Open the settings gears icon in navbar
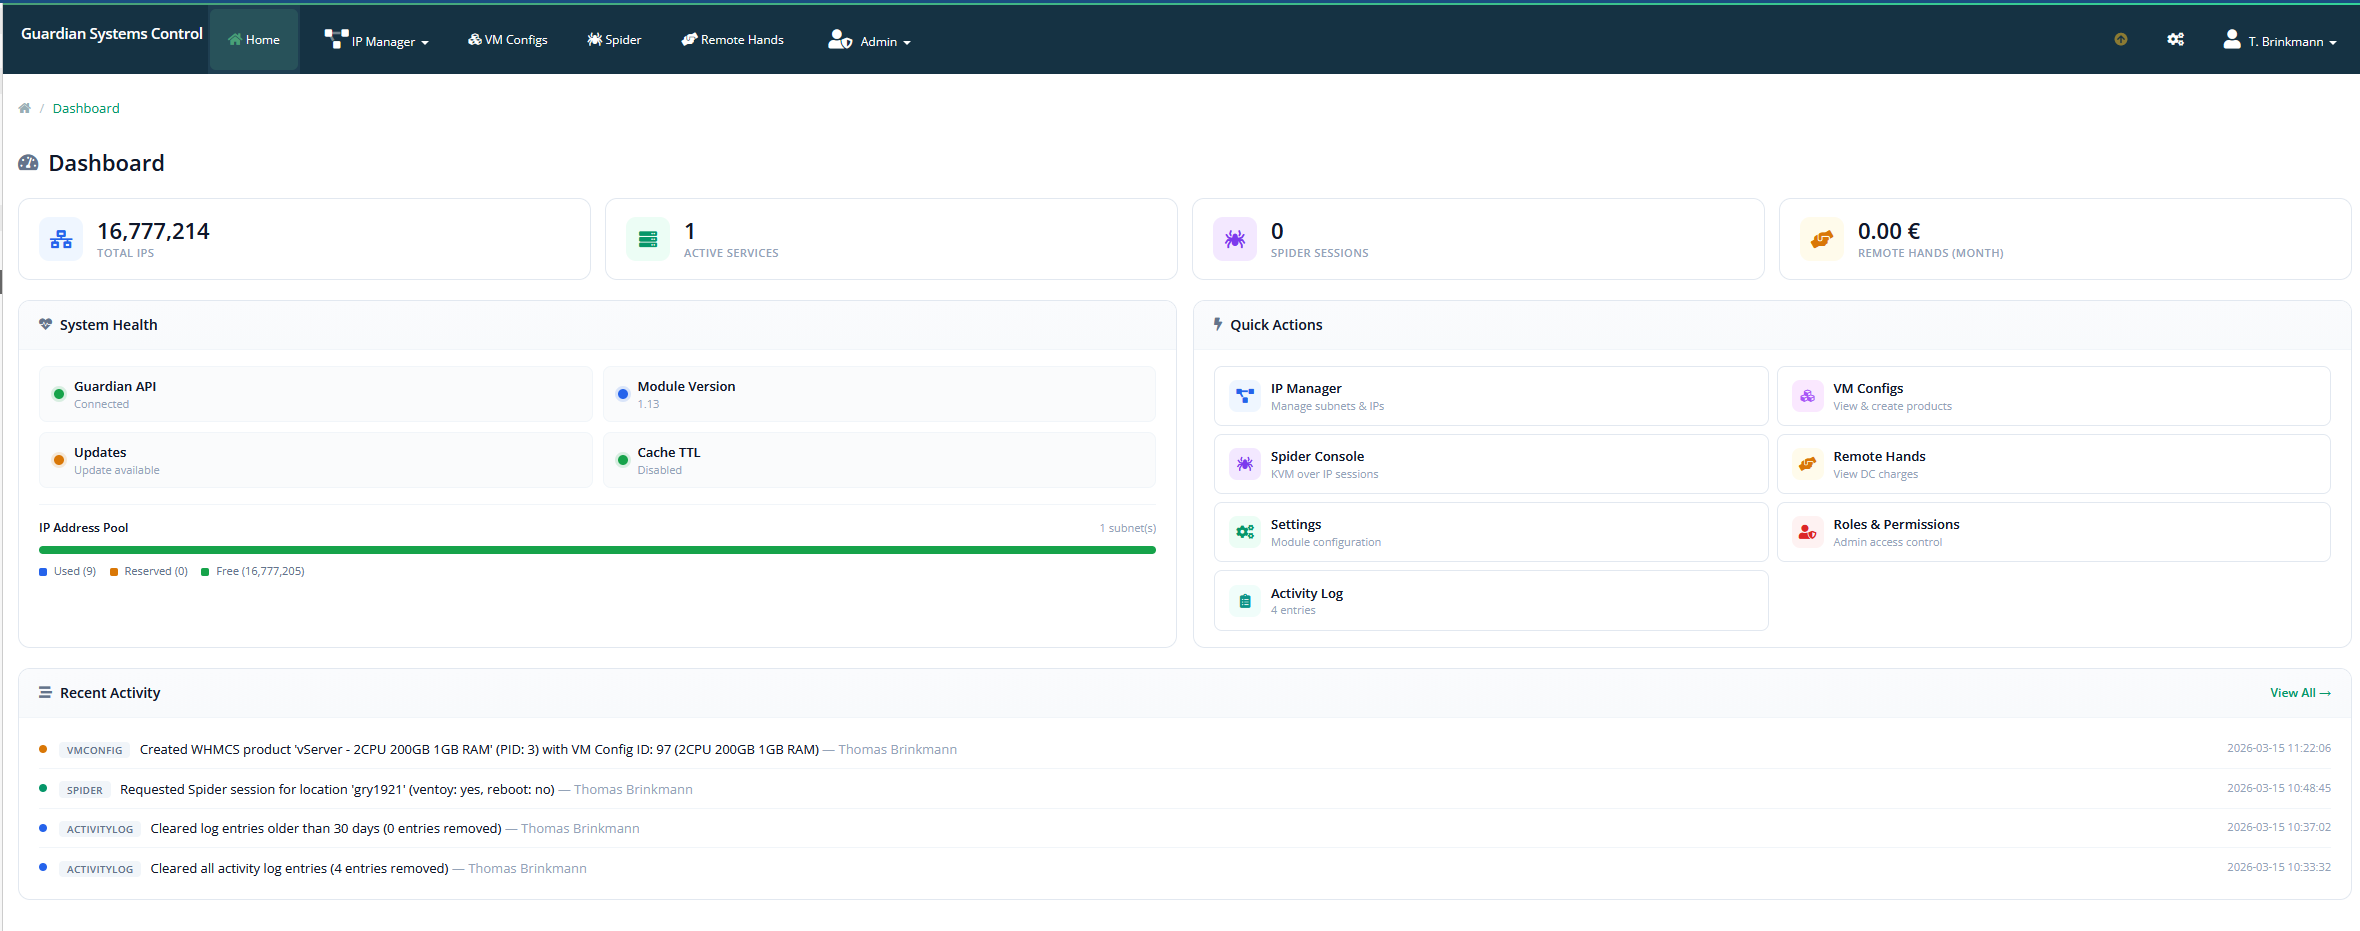Image resolution: width=2360 pixels, height=931 pixels. [x=2175, y=39]
